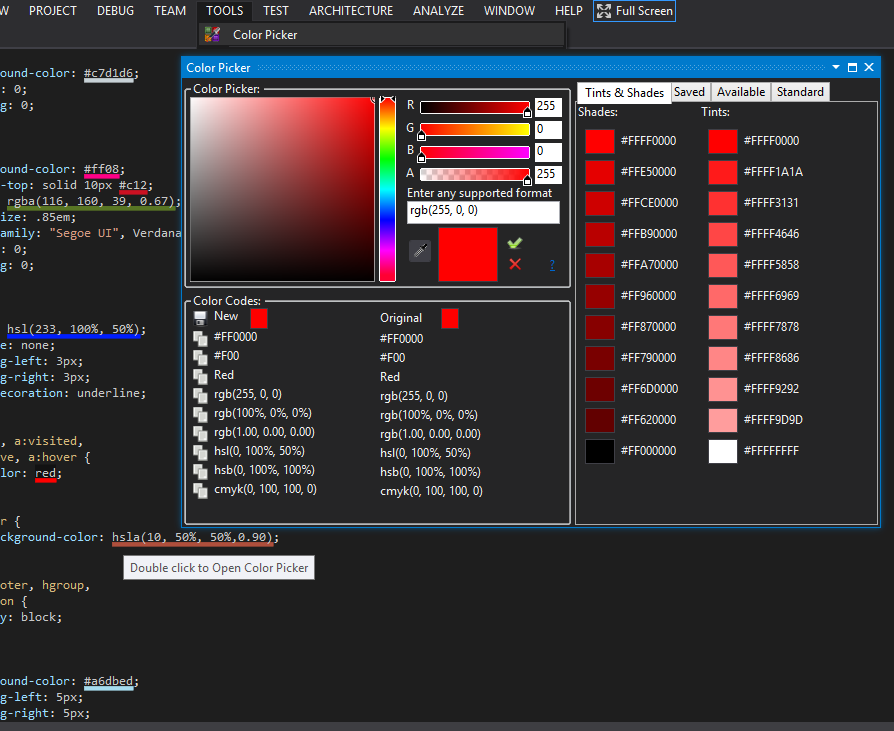Image resolution: width=894 pixels, height=731 pixels.
Task: Save the New color using floppy icon
Action: [201, 316]
